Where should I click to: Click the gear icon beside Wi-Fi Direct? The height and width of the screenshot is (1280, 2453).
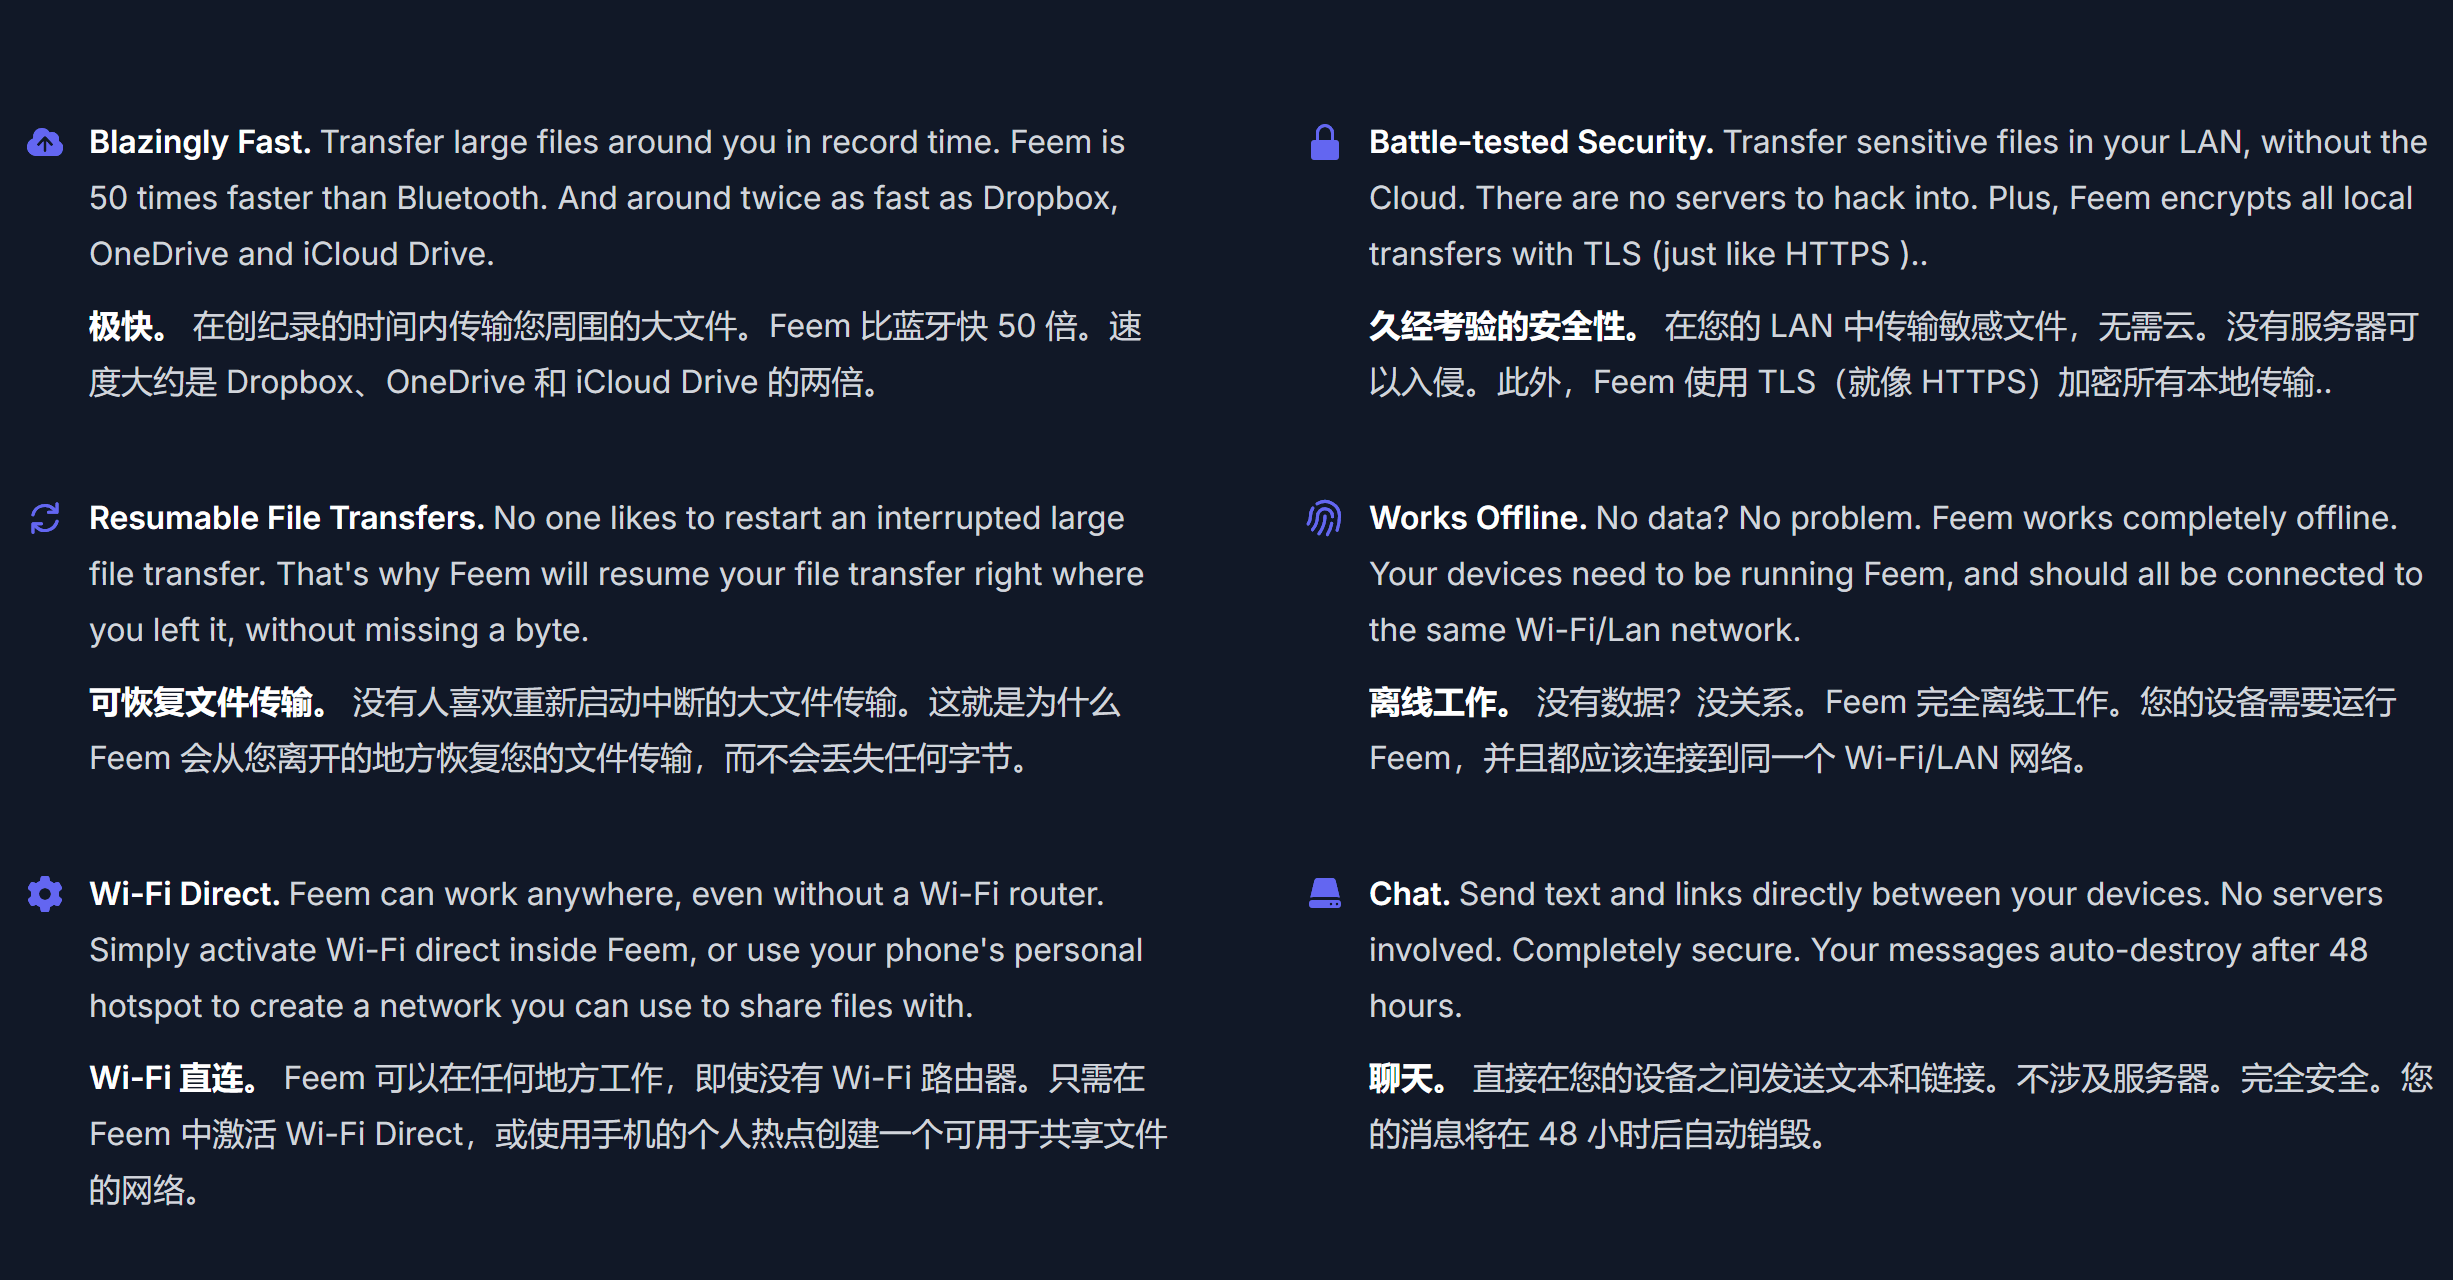click(45, 894)
